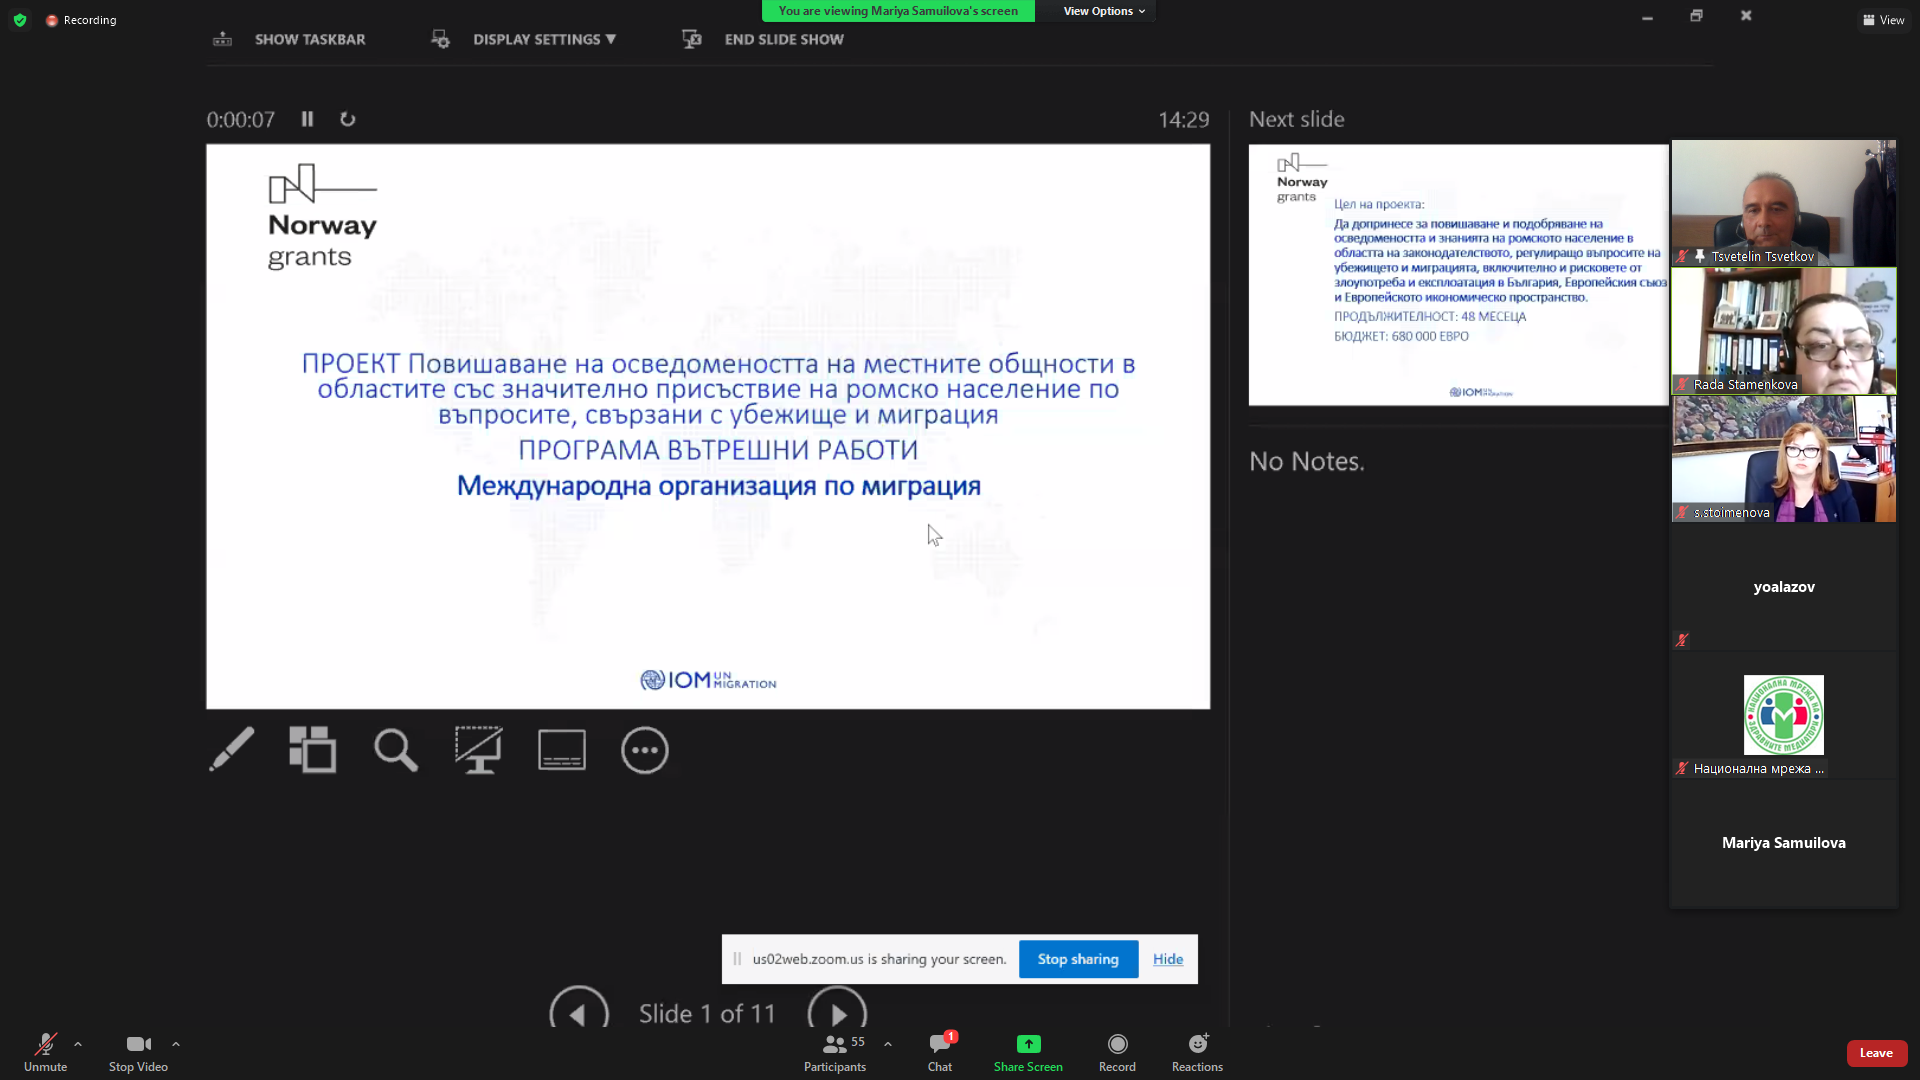Image resolution: width=1920 pixels, height=1080 pixels.
Task: Click the No Notes area
Action: tap(1307, 462)
